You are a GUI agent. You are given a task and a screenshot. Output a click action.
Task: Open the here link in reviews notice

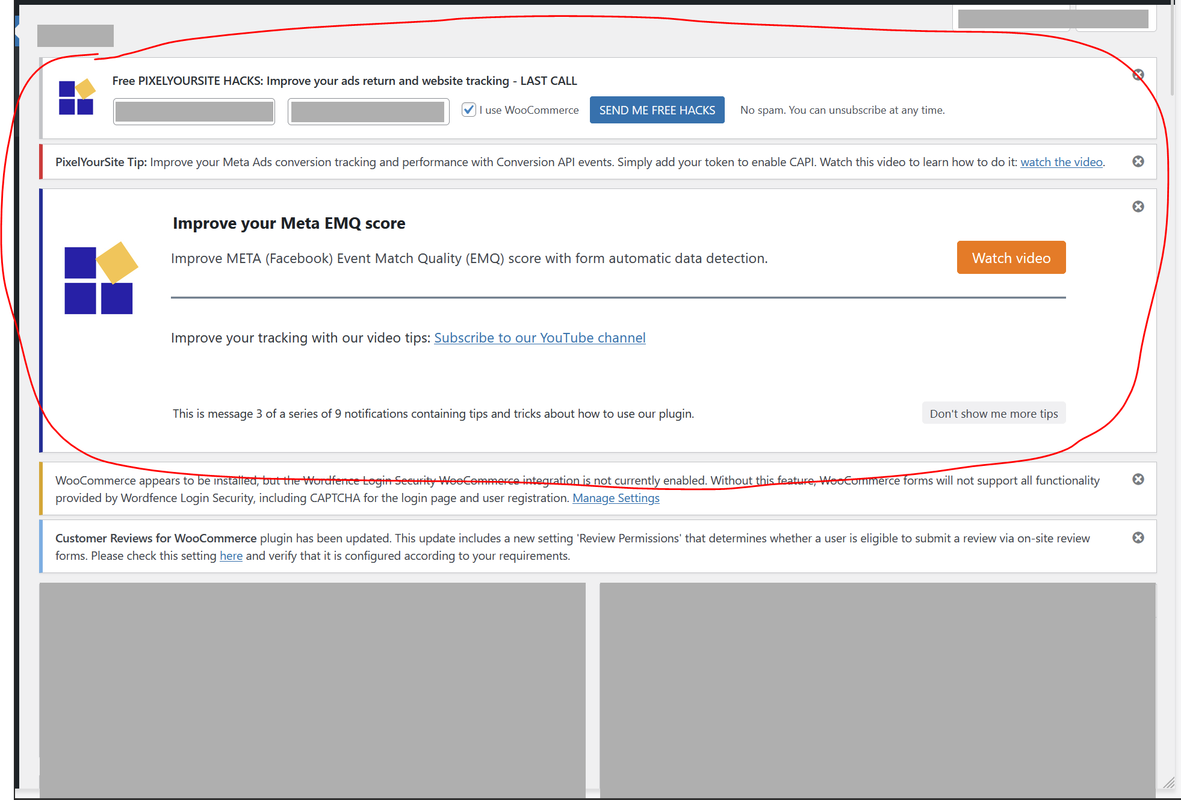click(x=230, y=556)
